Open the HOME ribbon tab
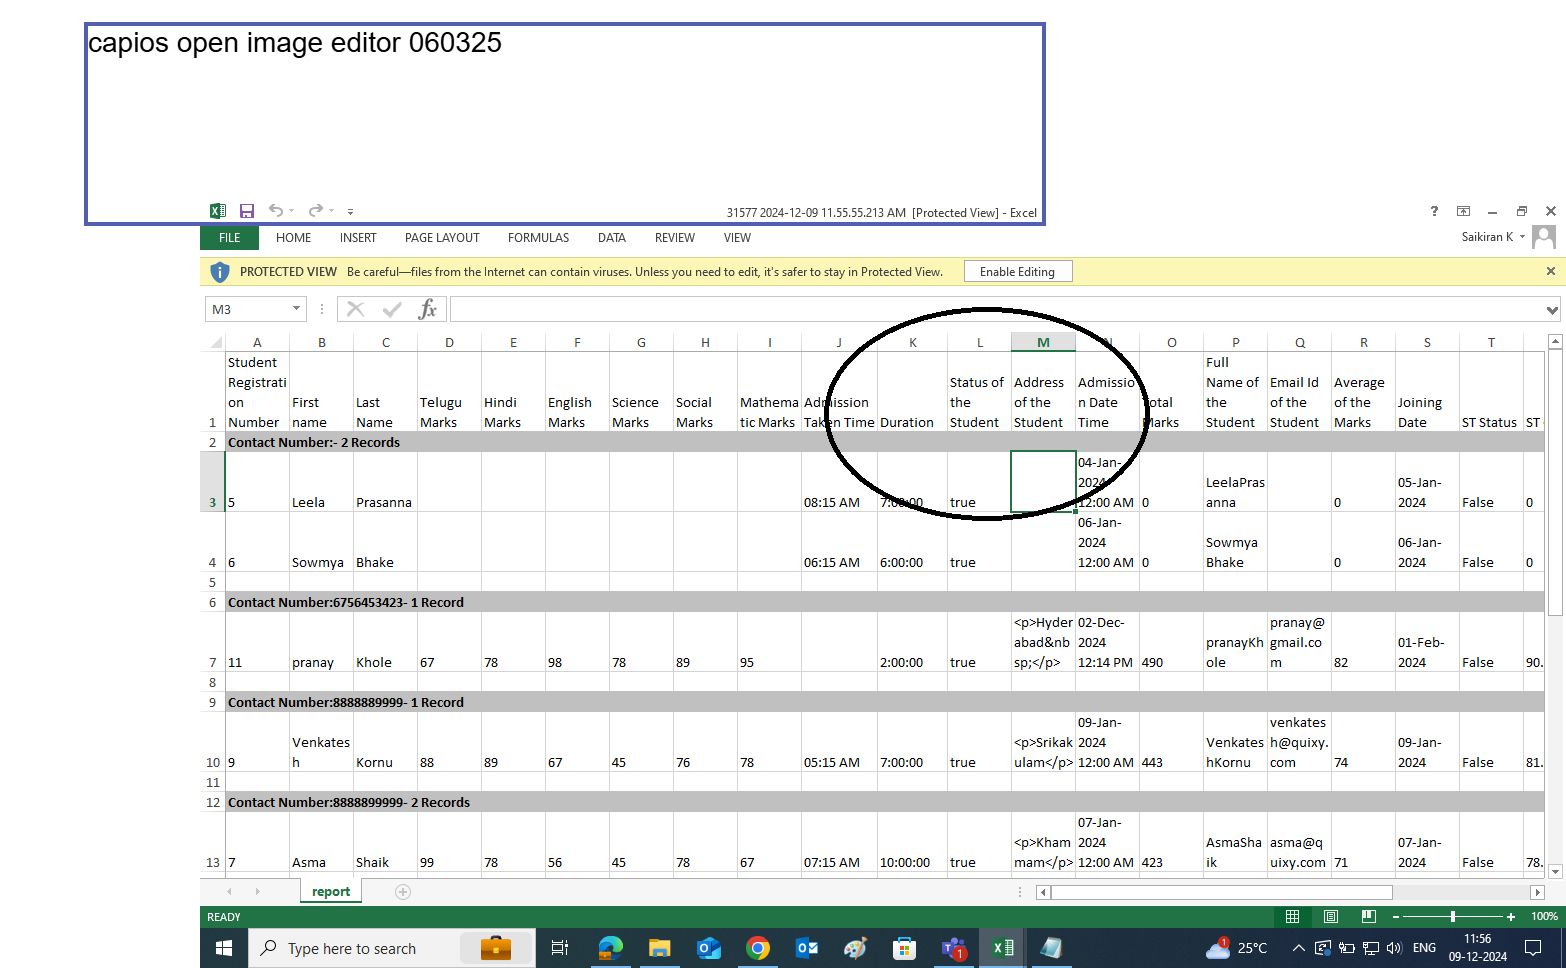 (293, 238)
